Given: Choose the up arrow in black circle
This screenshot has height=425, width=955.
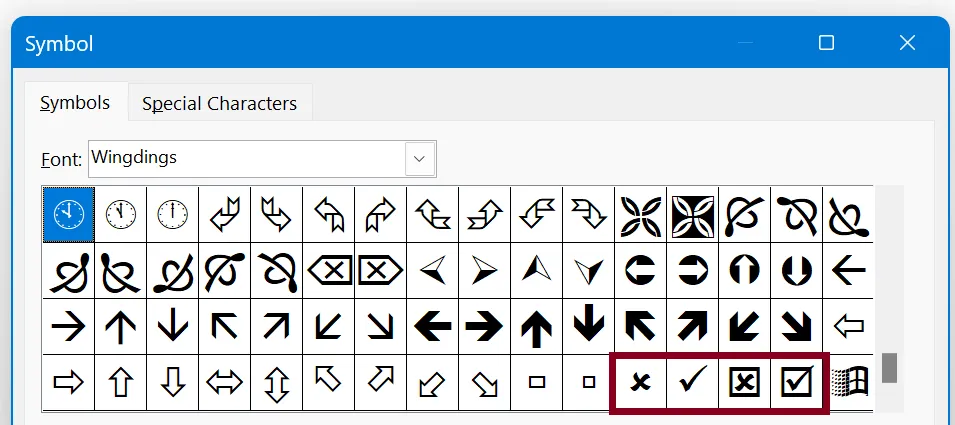Looking at the screenshot, I should 744,269.
